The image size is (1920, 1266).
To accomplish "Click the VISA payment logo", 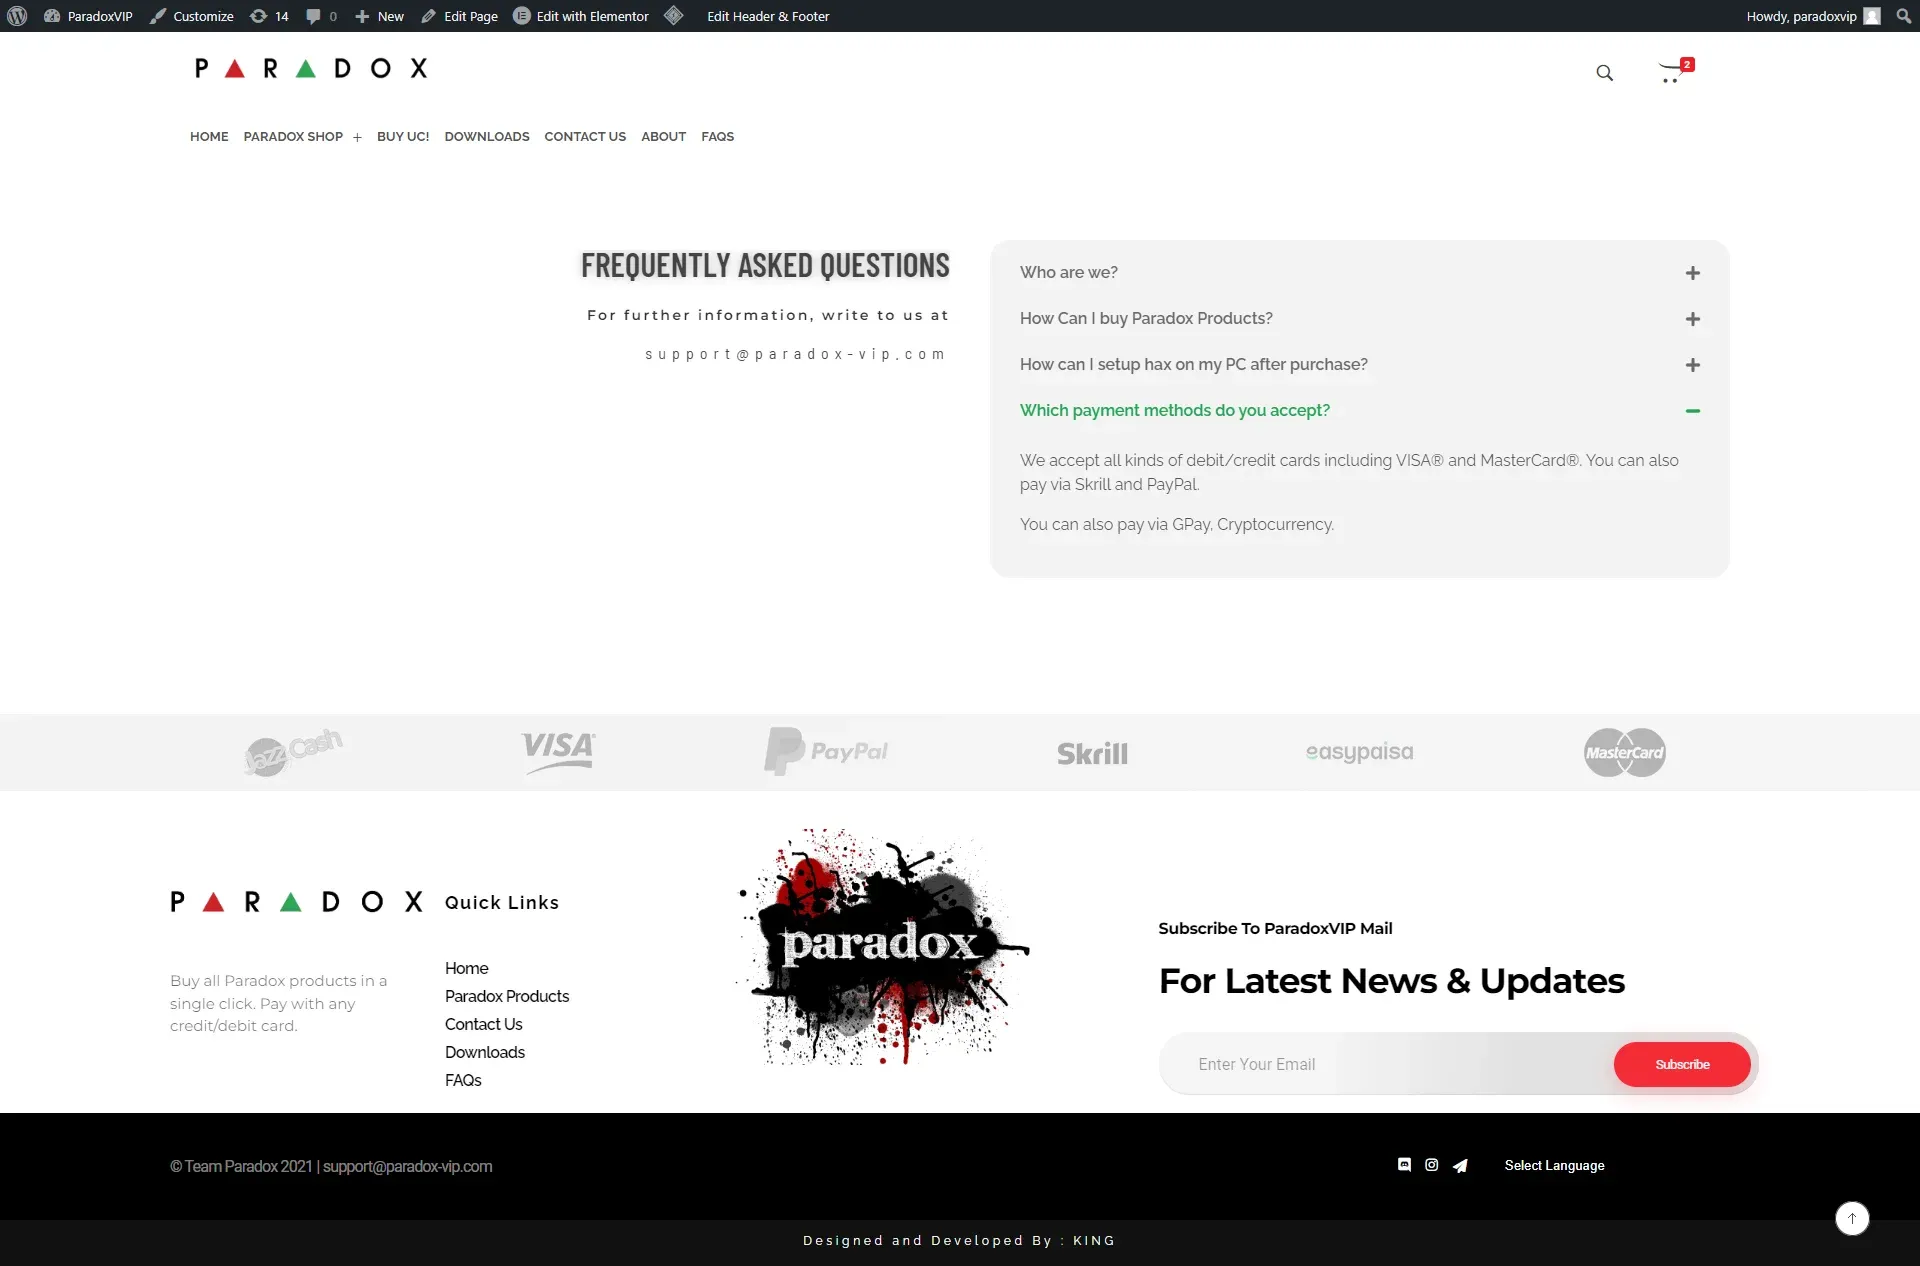I will [558, 752].
